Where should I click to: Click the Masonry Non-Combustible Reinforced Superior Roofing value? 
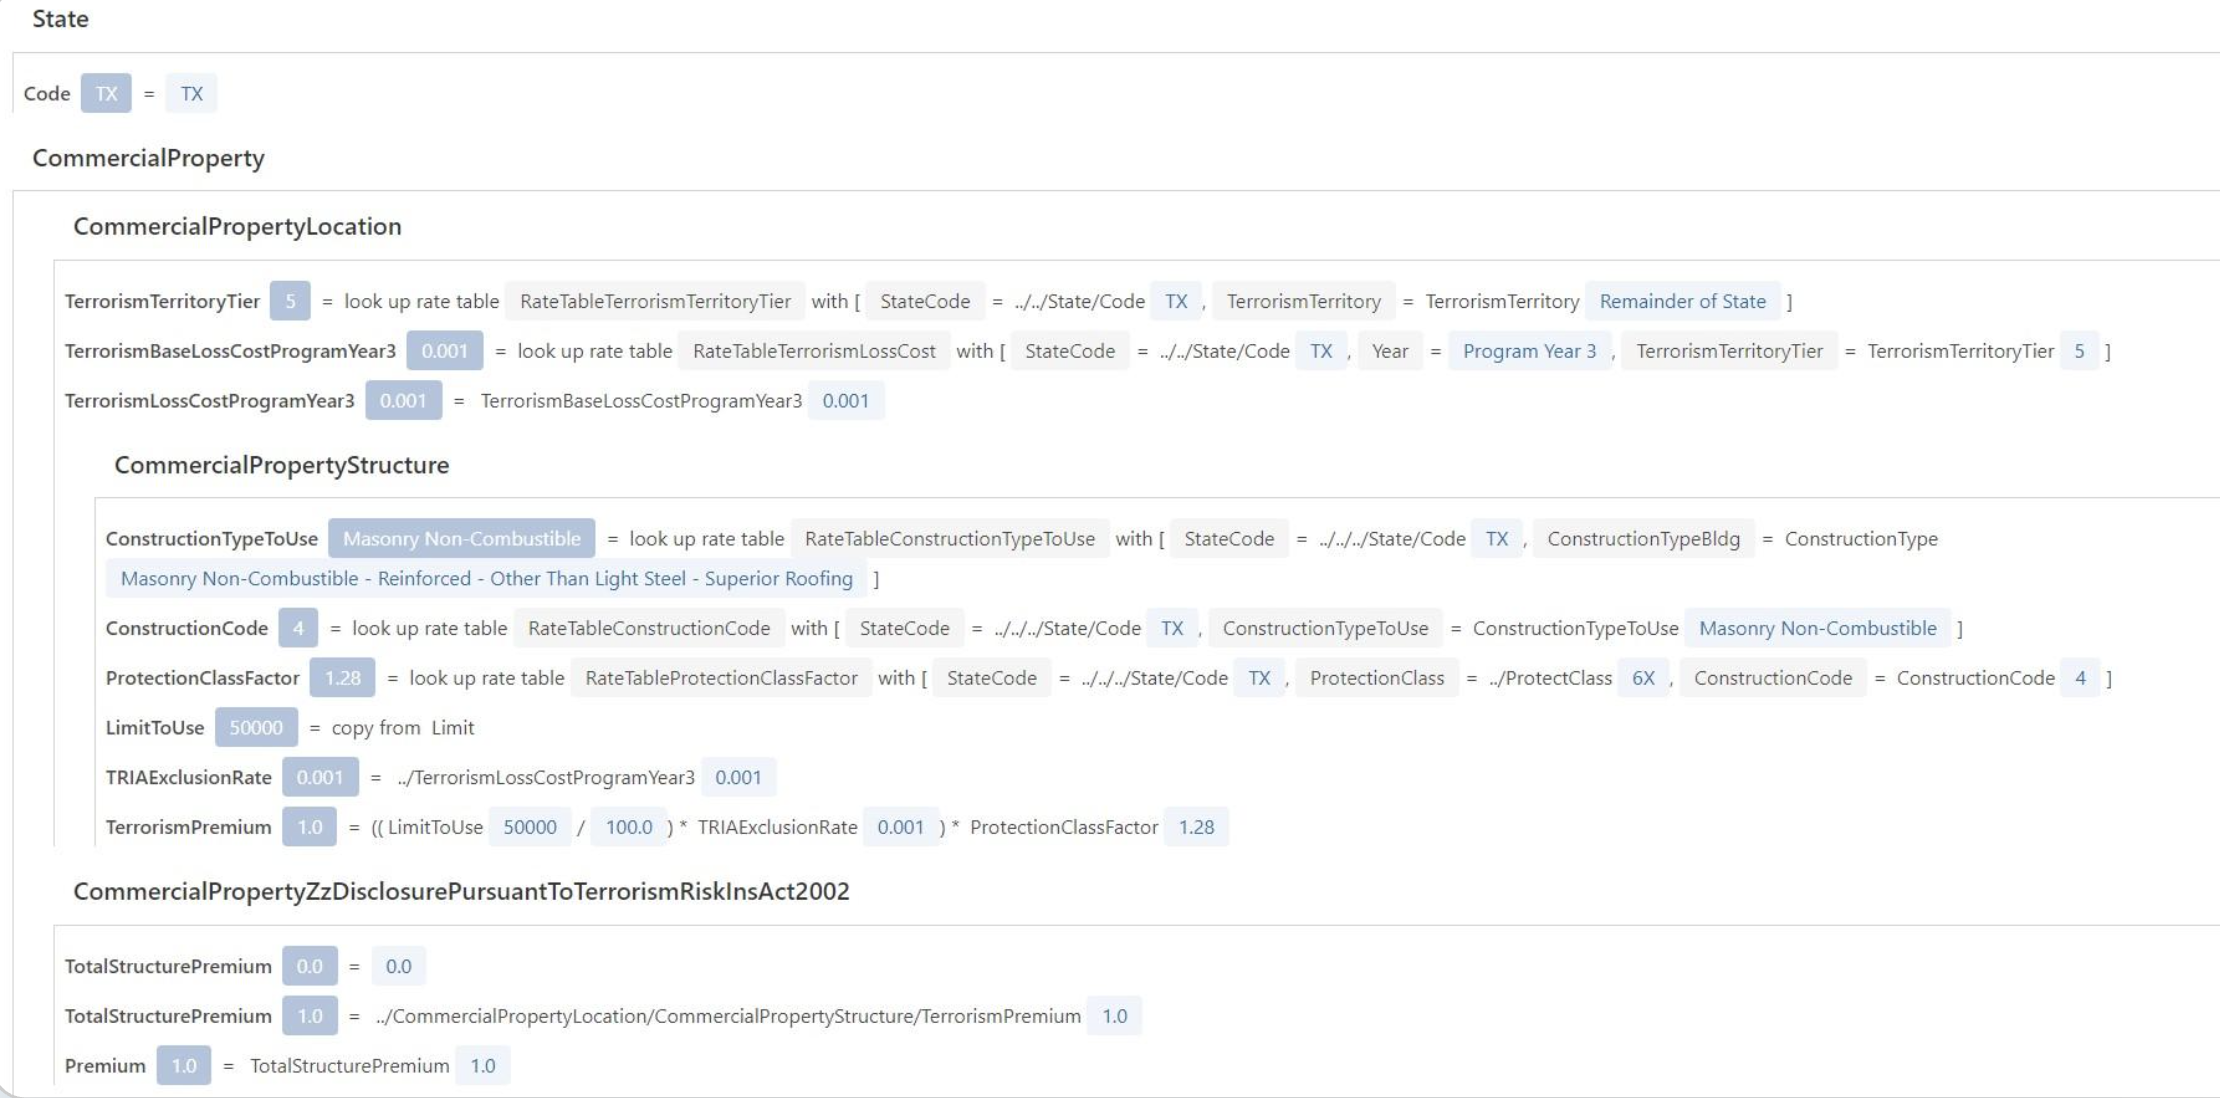click(487, 579)
